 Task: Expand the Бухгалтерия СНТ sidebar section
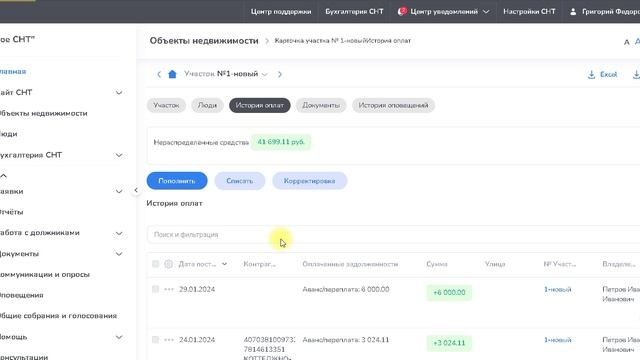tap(119, 155)
